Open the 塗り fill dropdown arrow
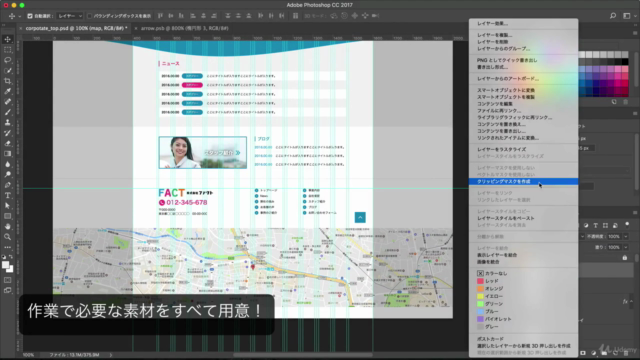 pos(626,247)
